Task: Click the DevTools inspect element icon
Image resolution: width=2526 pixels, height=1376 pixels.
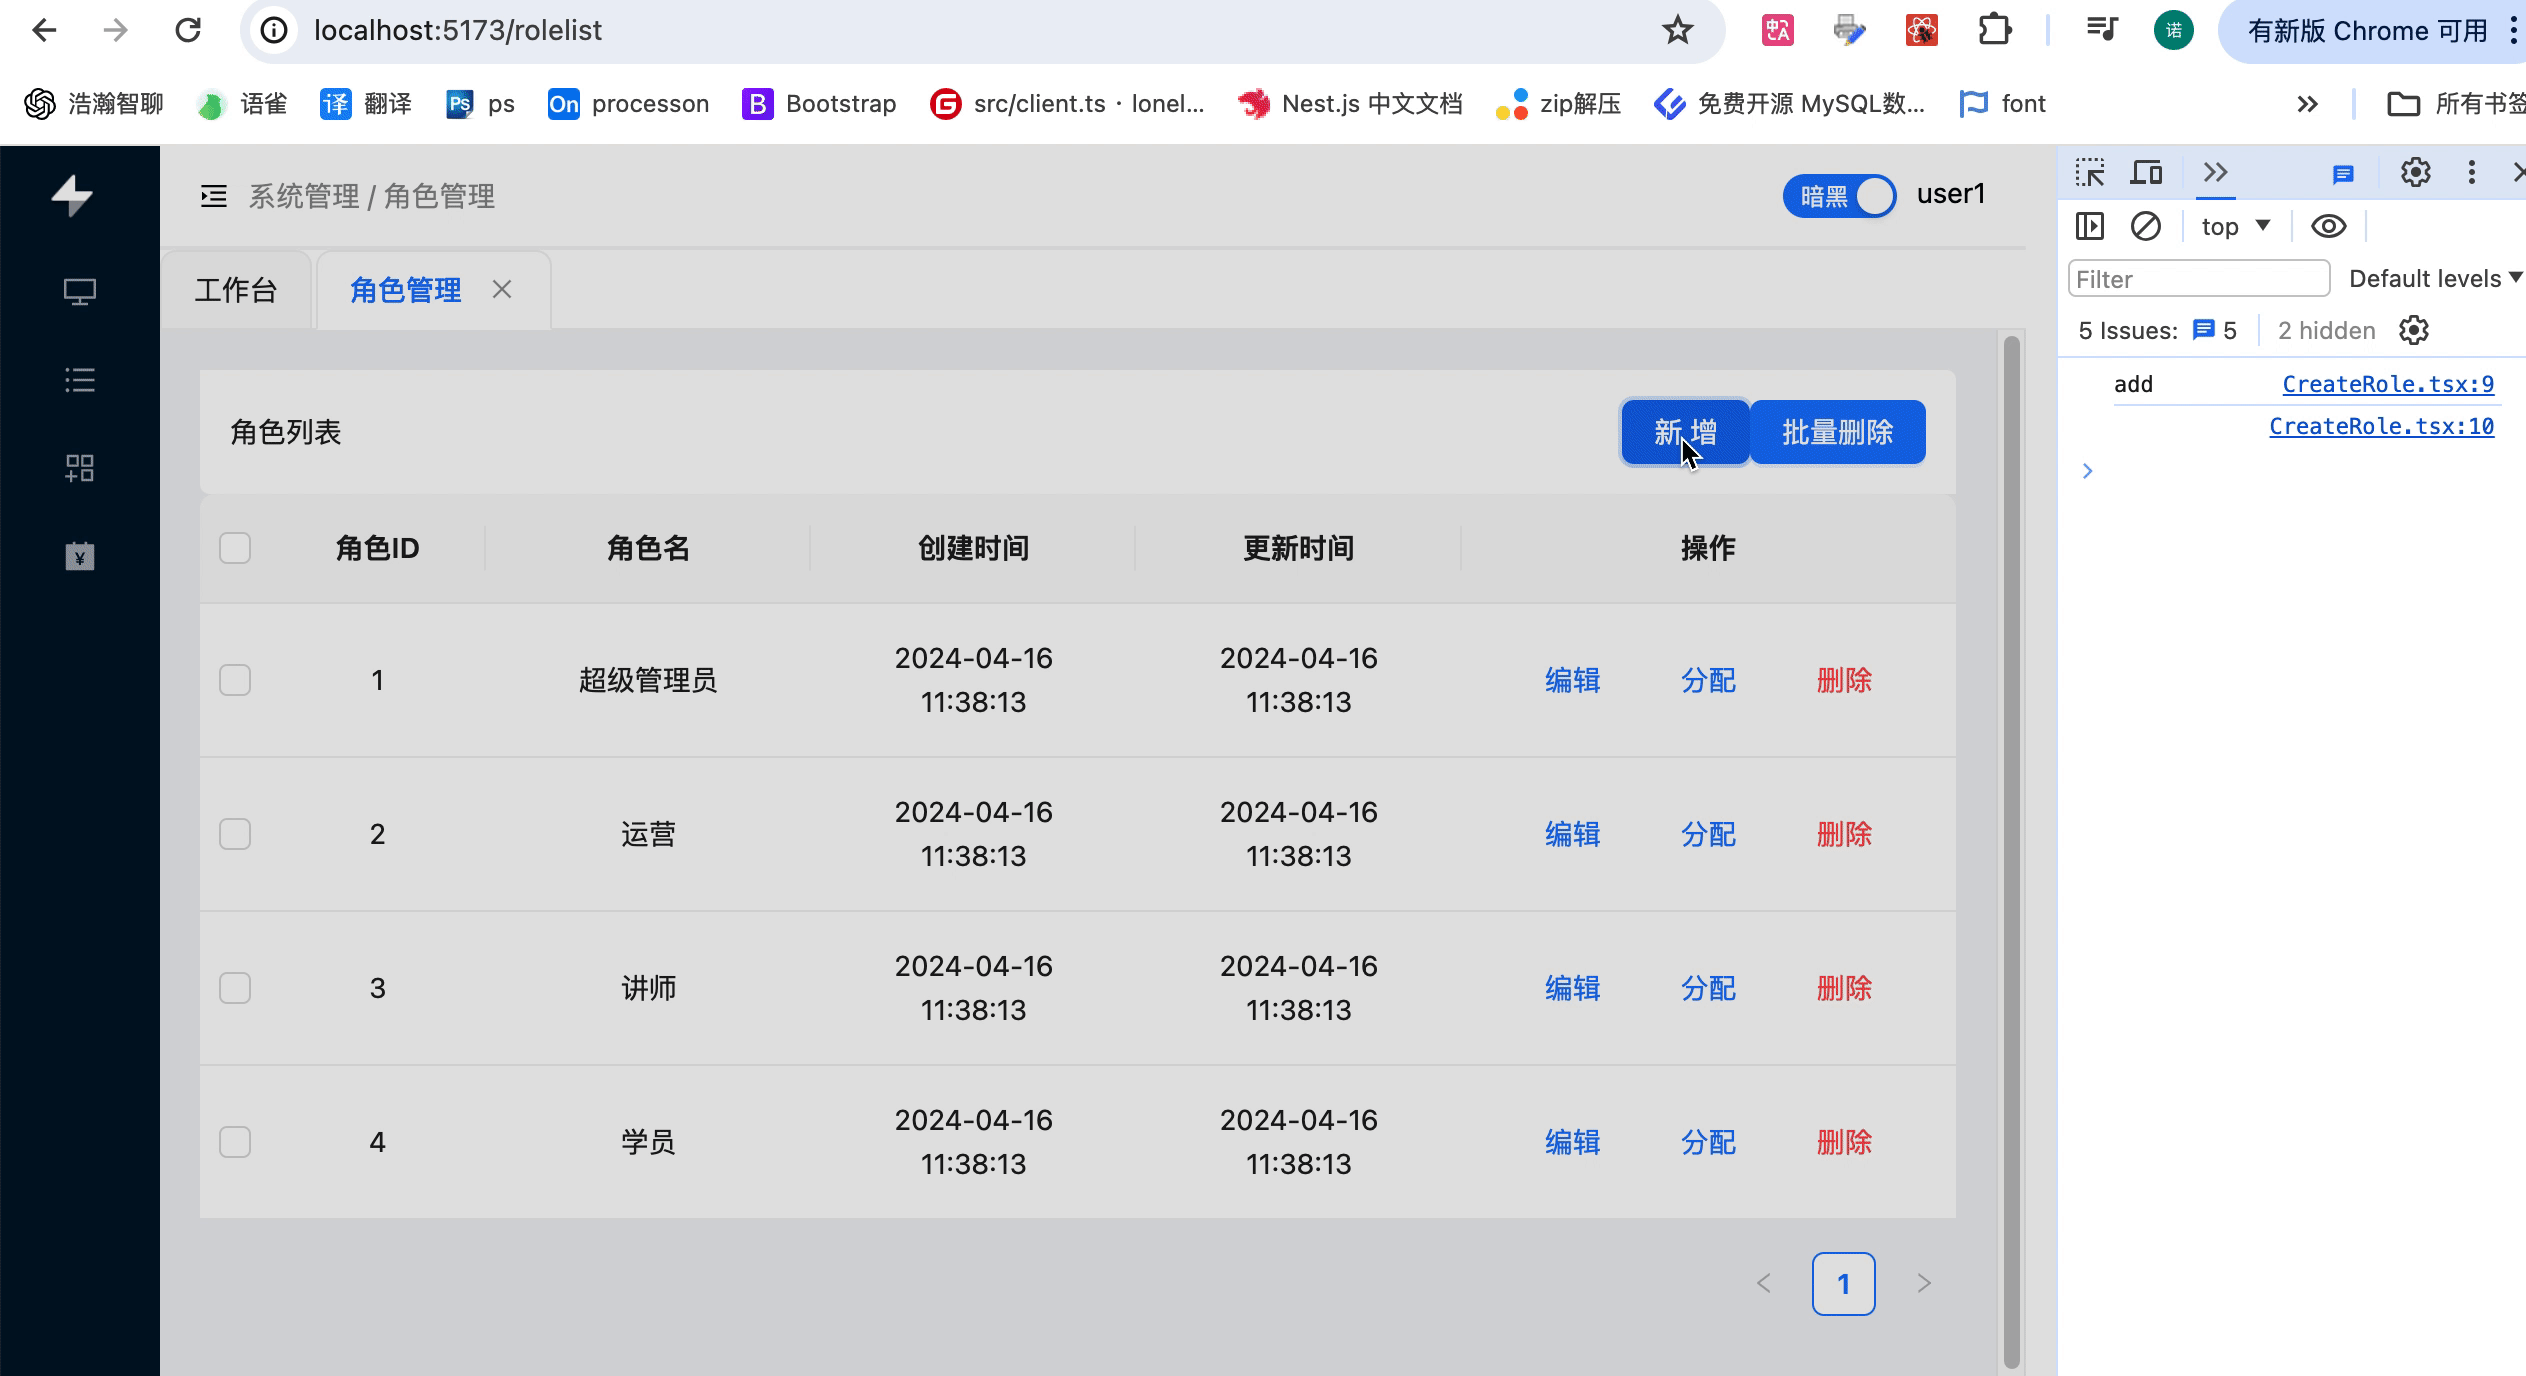Action: pyautogui.click(x=2089, y=173)
